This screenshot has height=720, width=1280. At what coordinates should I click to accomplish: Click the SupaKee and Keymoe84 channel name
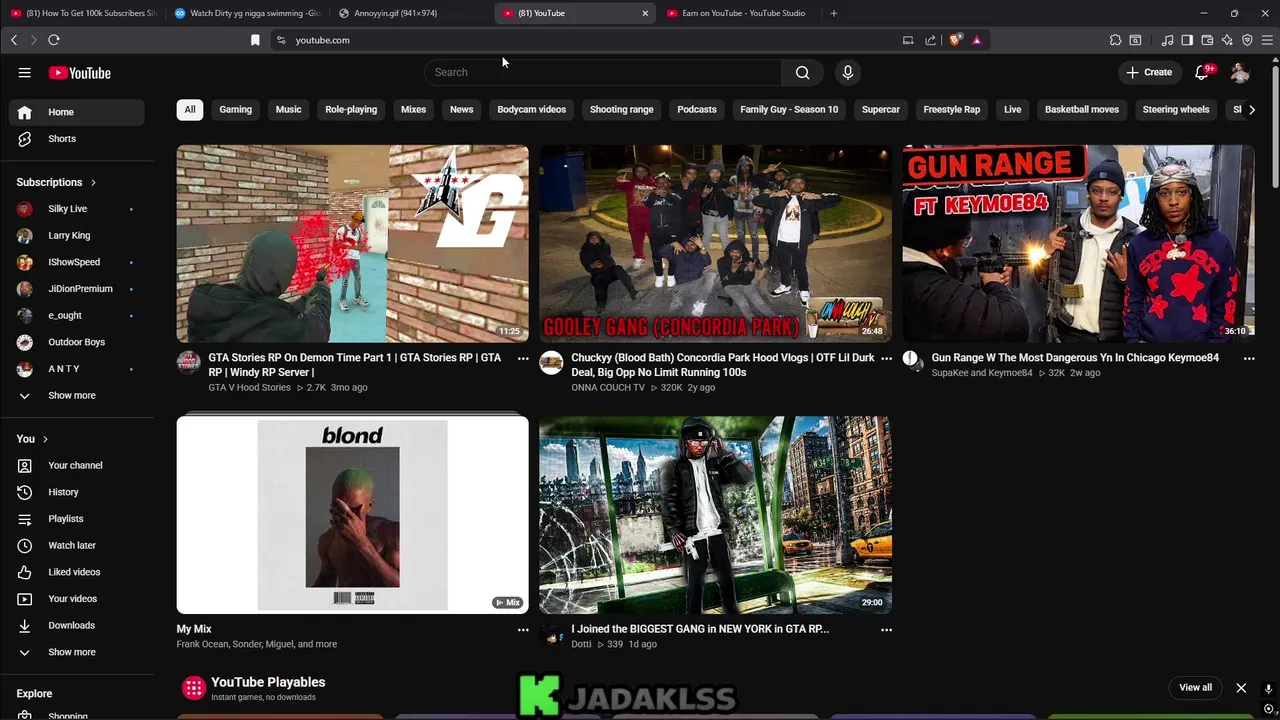(x=981, y=373)
